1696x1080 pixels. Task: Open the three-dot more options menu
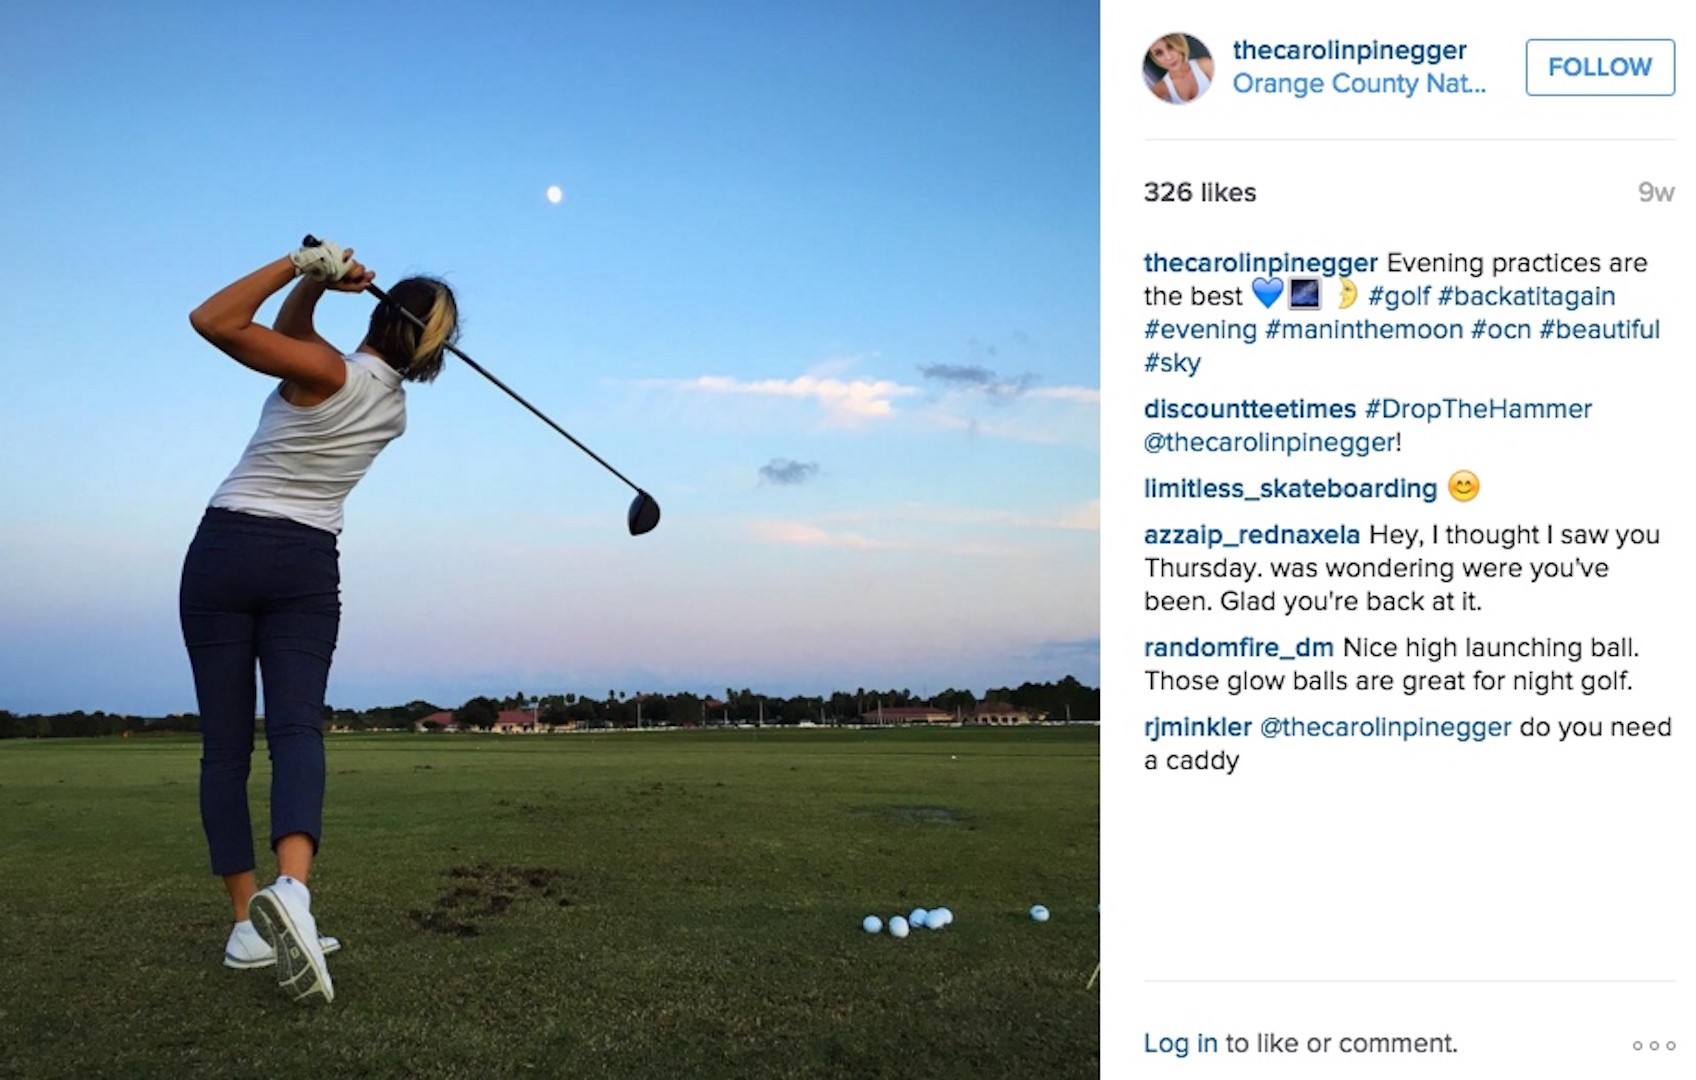[x=1653, y=1045]
